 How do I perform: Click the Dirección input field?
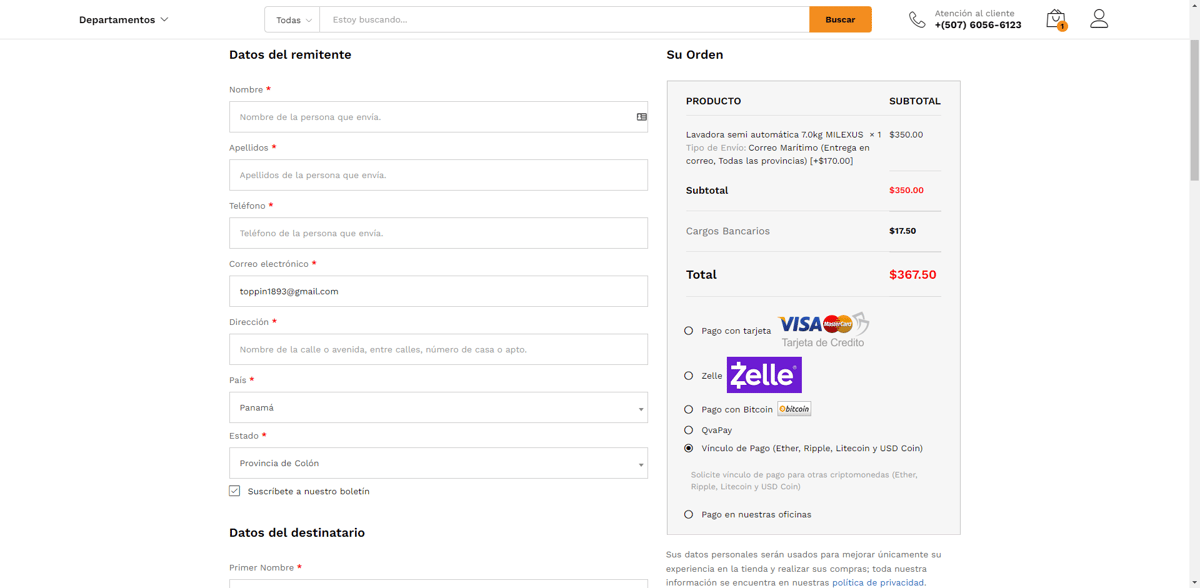438,350
